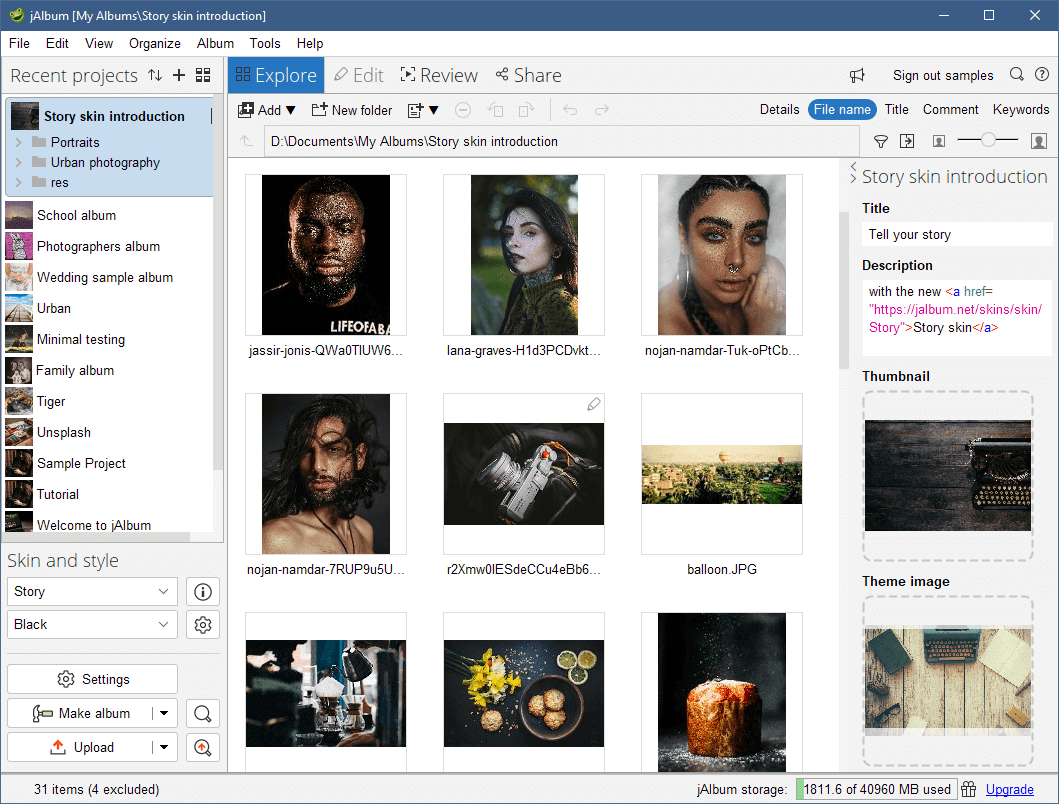Switch caption display to Title
This screenshot has height=804, width=1059.
(x=896, y=109)
